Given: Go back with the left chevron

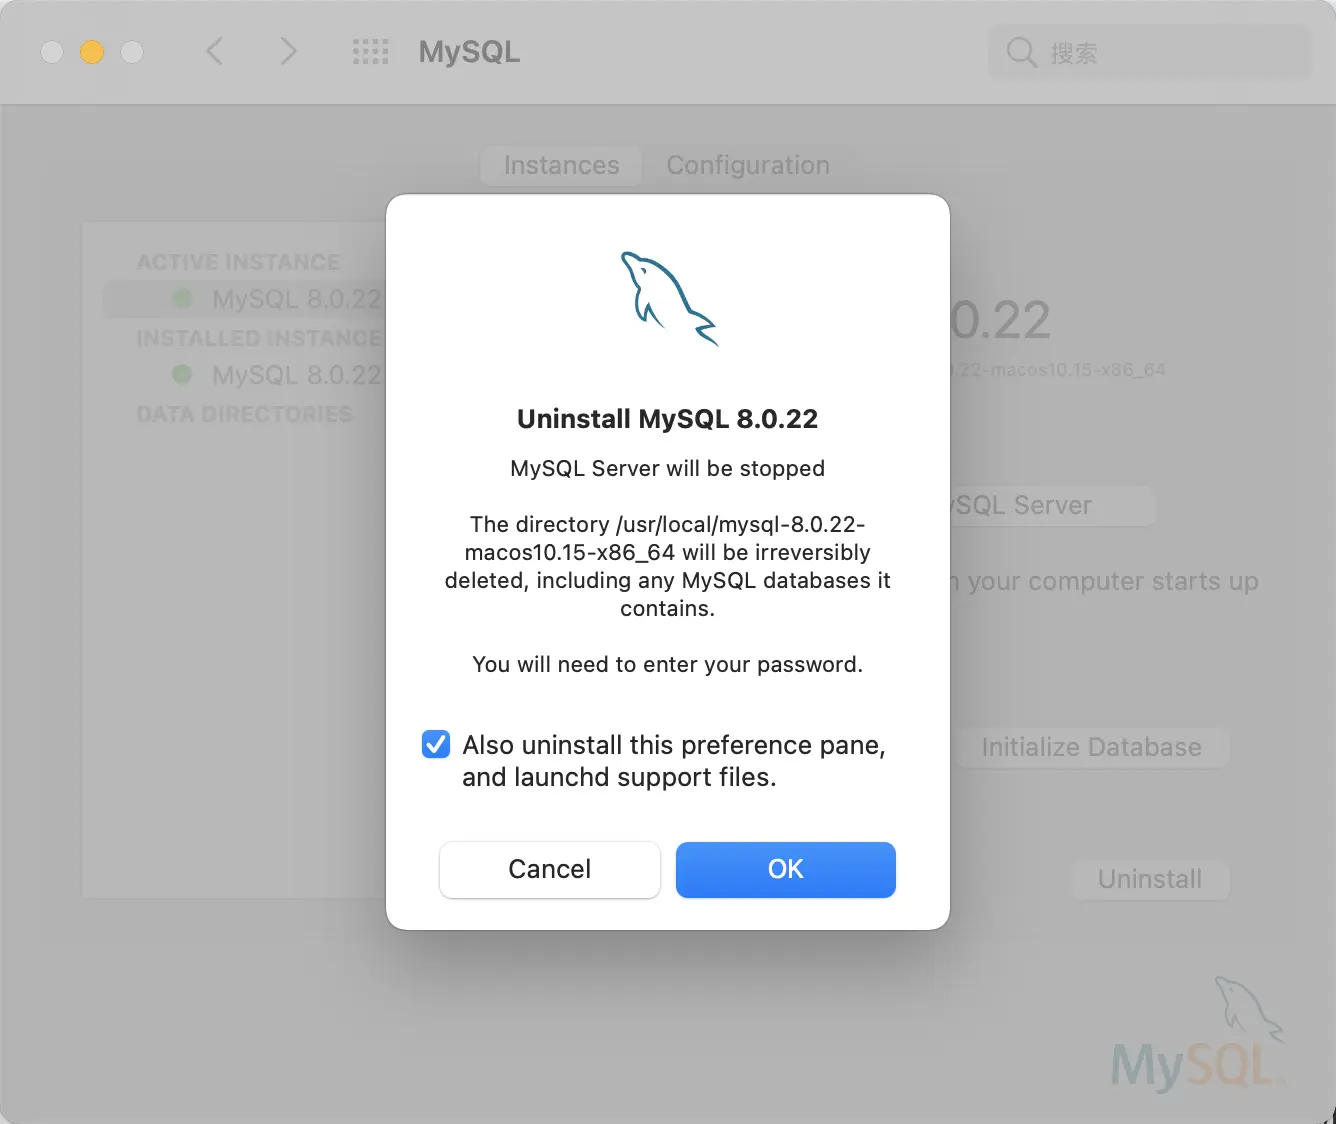Looking at the screenshot, I should (x=214, y=51).
